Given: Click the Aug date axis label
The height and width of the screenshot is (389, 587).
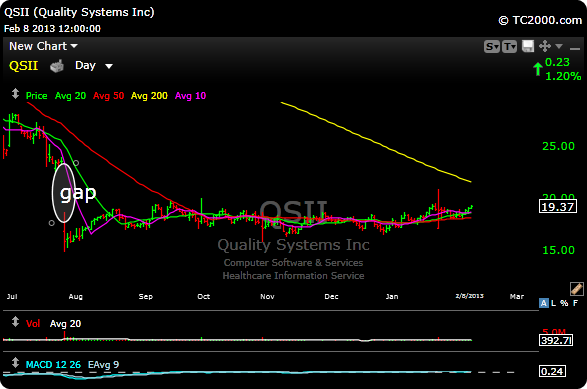Looking at the screenshot, I should click(76, 297).
